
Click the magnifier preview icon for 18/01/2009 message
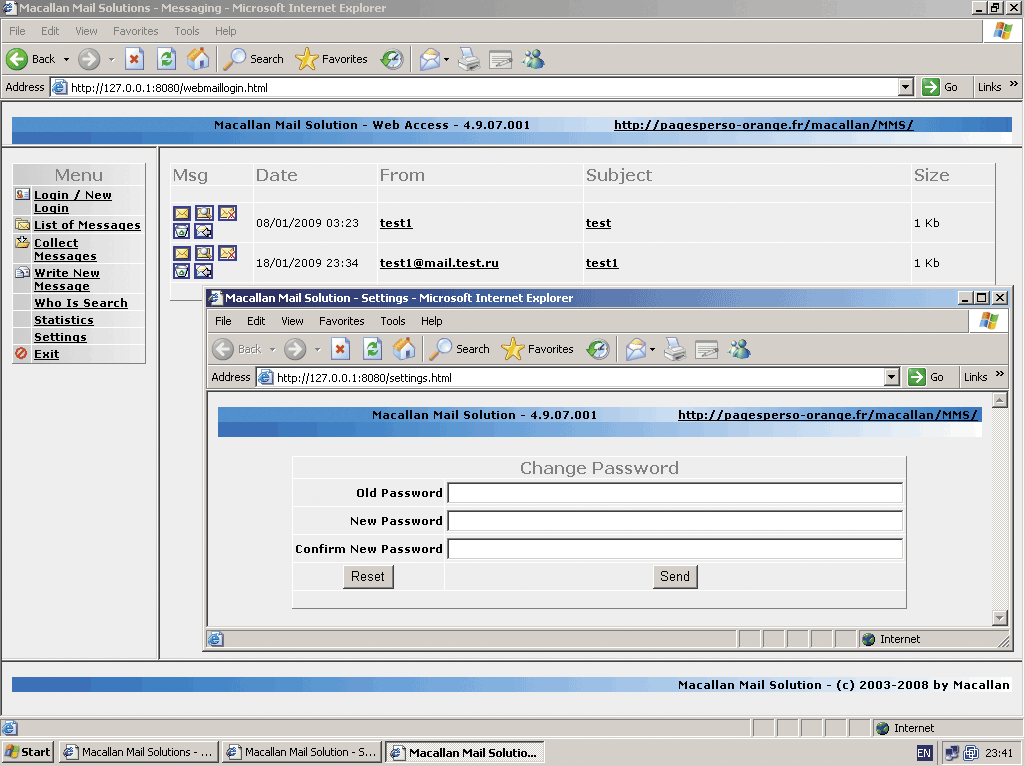(204, 253)
